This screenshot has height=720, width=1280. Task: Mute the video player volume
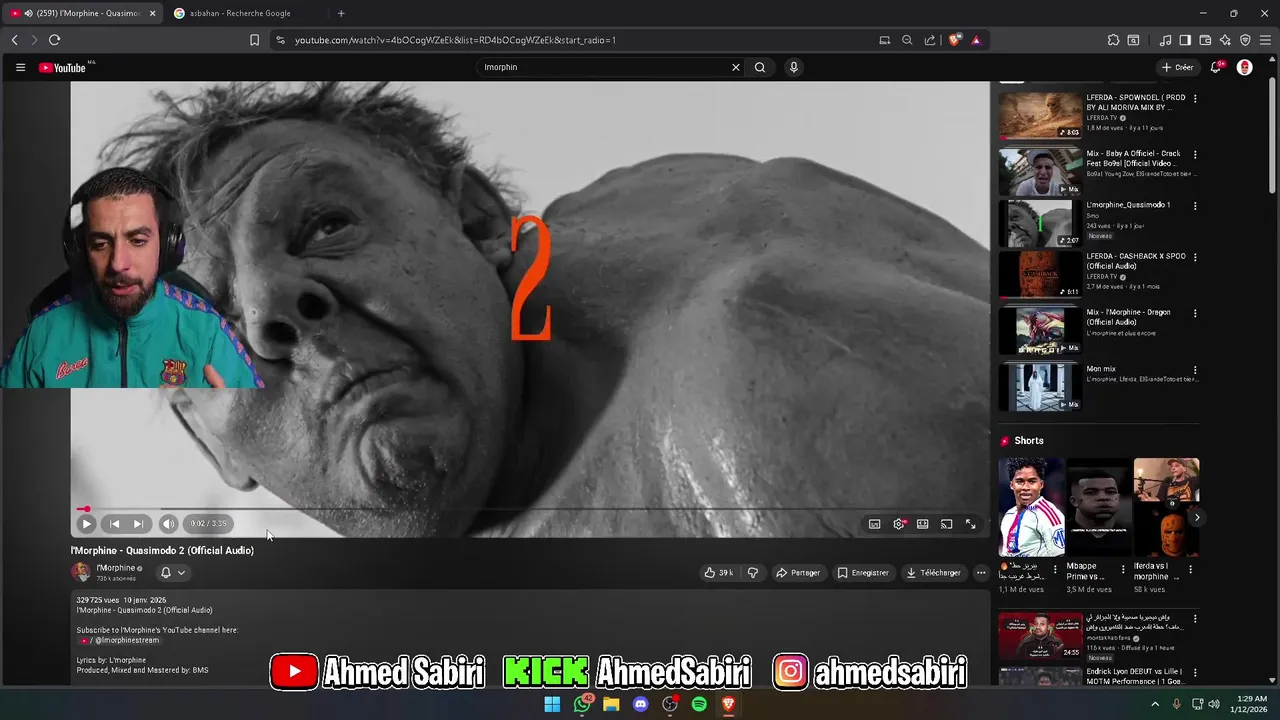tap(168, 524)
